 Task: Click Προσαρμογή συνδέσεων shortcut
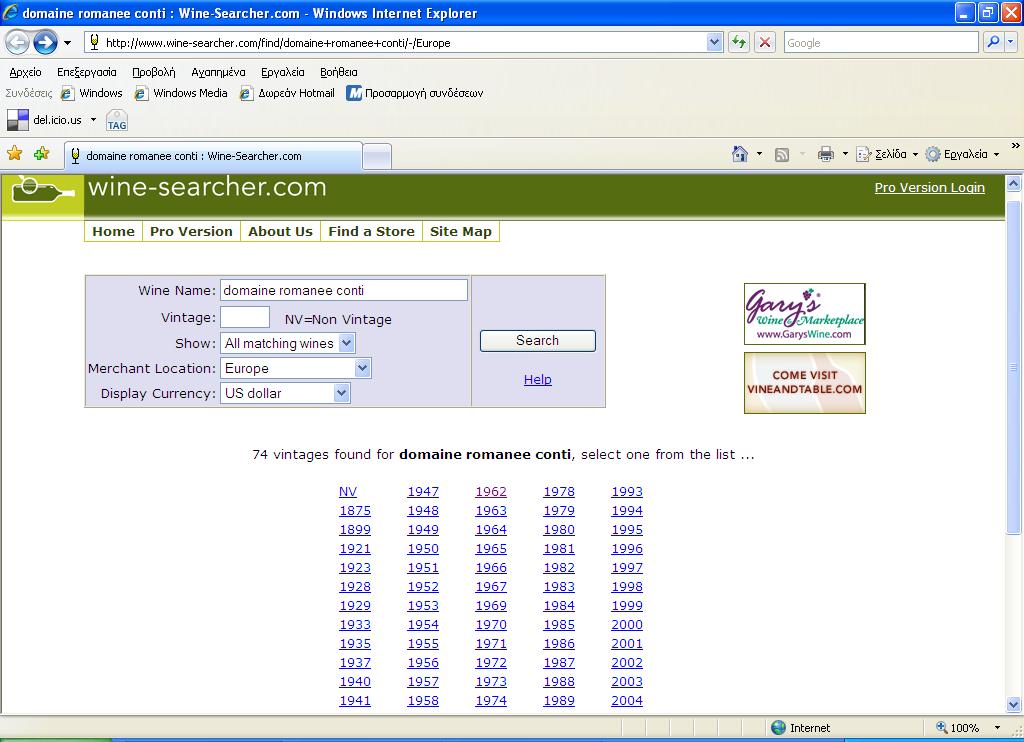pyautogui.click(x=415, y=93)
